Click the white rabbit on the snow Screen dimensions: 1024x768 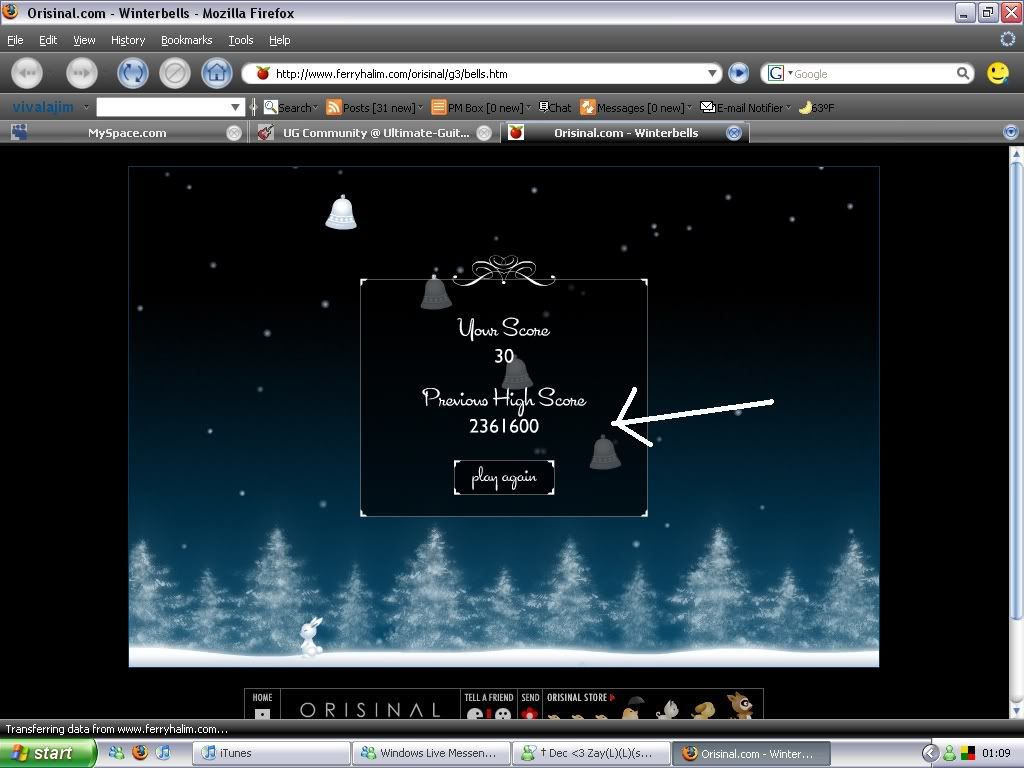click(x=311, y=637)
